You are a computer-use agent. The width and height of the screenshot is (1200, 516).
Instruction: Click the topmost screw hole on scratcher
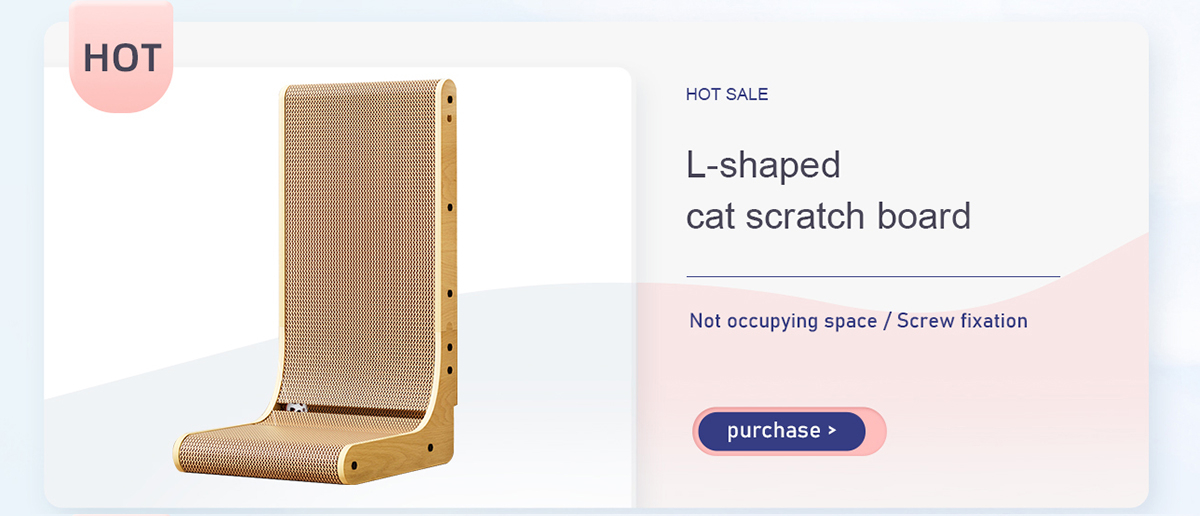coord(449,99)
